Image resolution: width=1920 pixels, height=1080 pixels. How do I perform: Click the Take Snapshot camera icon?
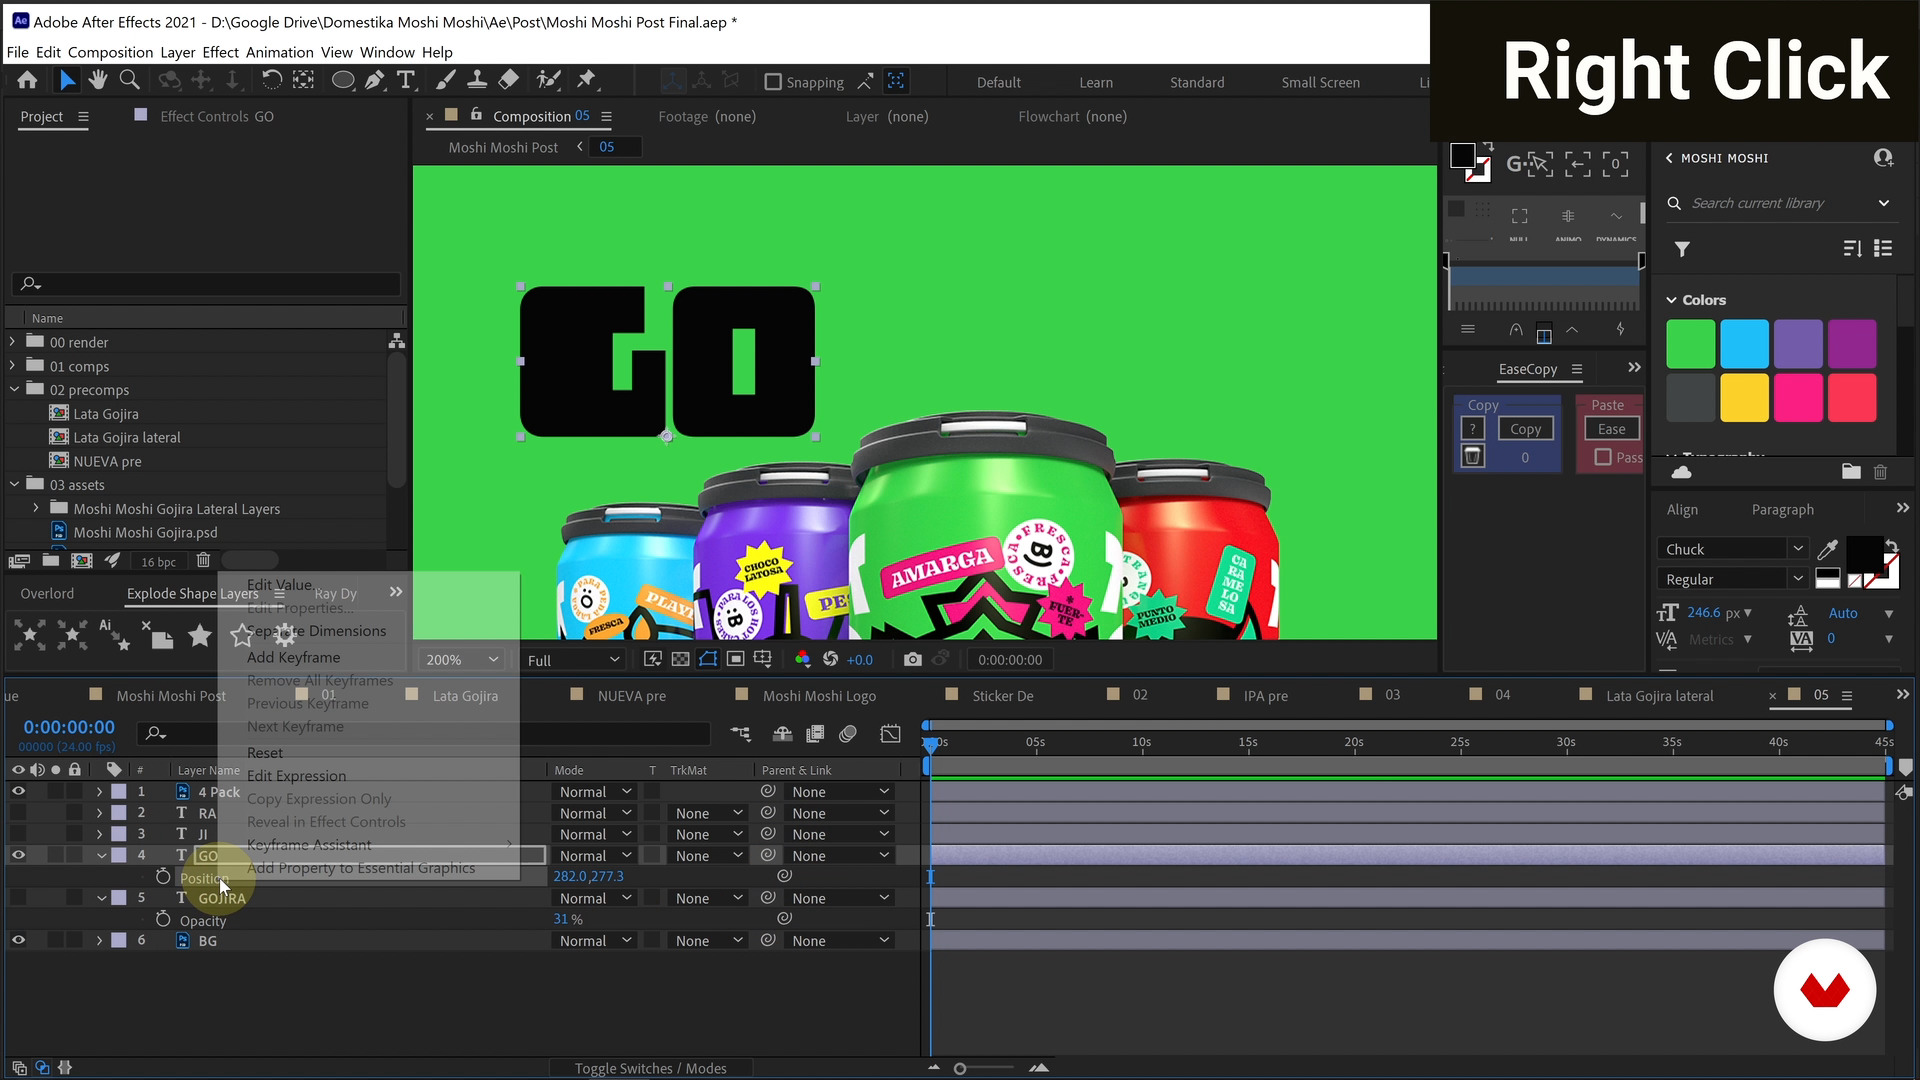pyautogui.click(x=912, y=659)
